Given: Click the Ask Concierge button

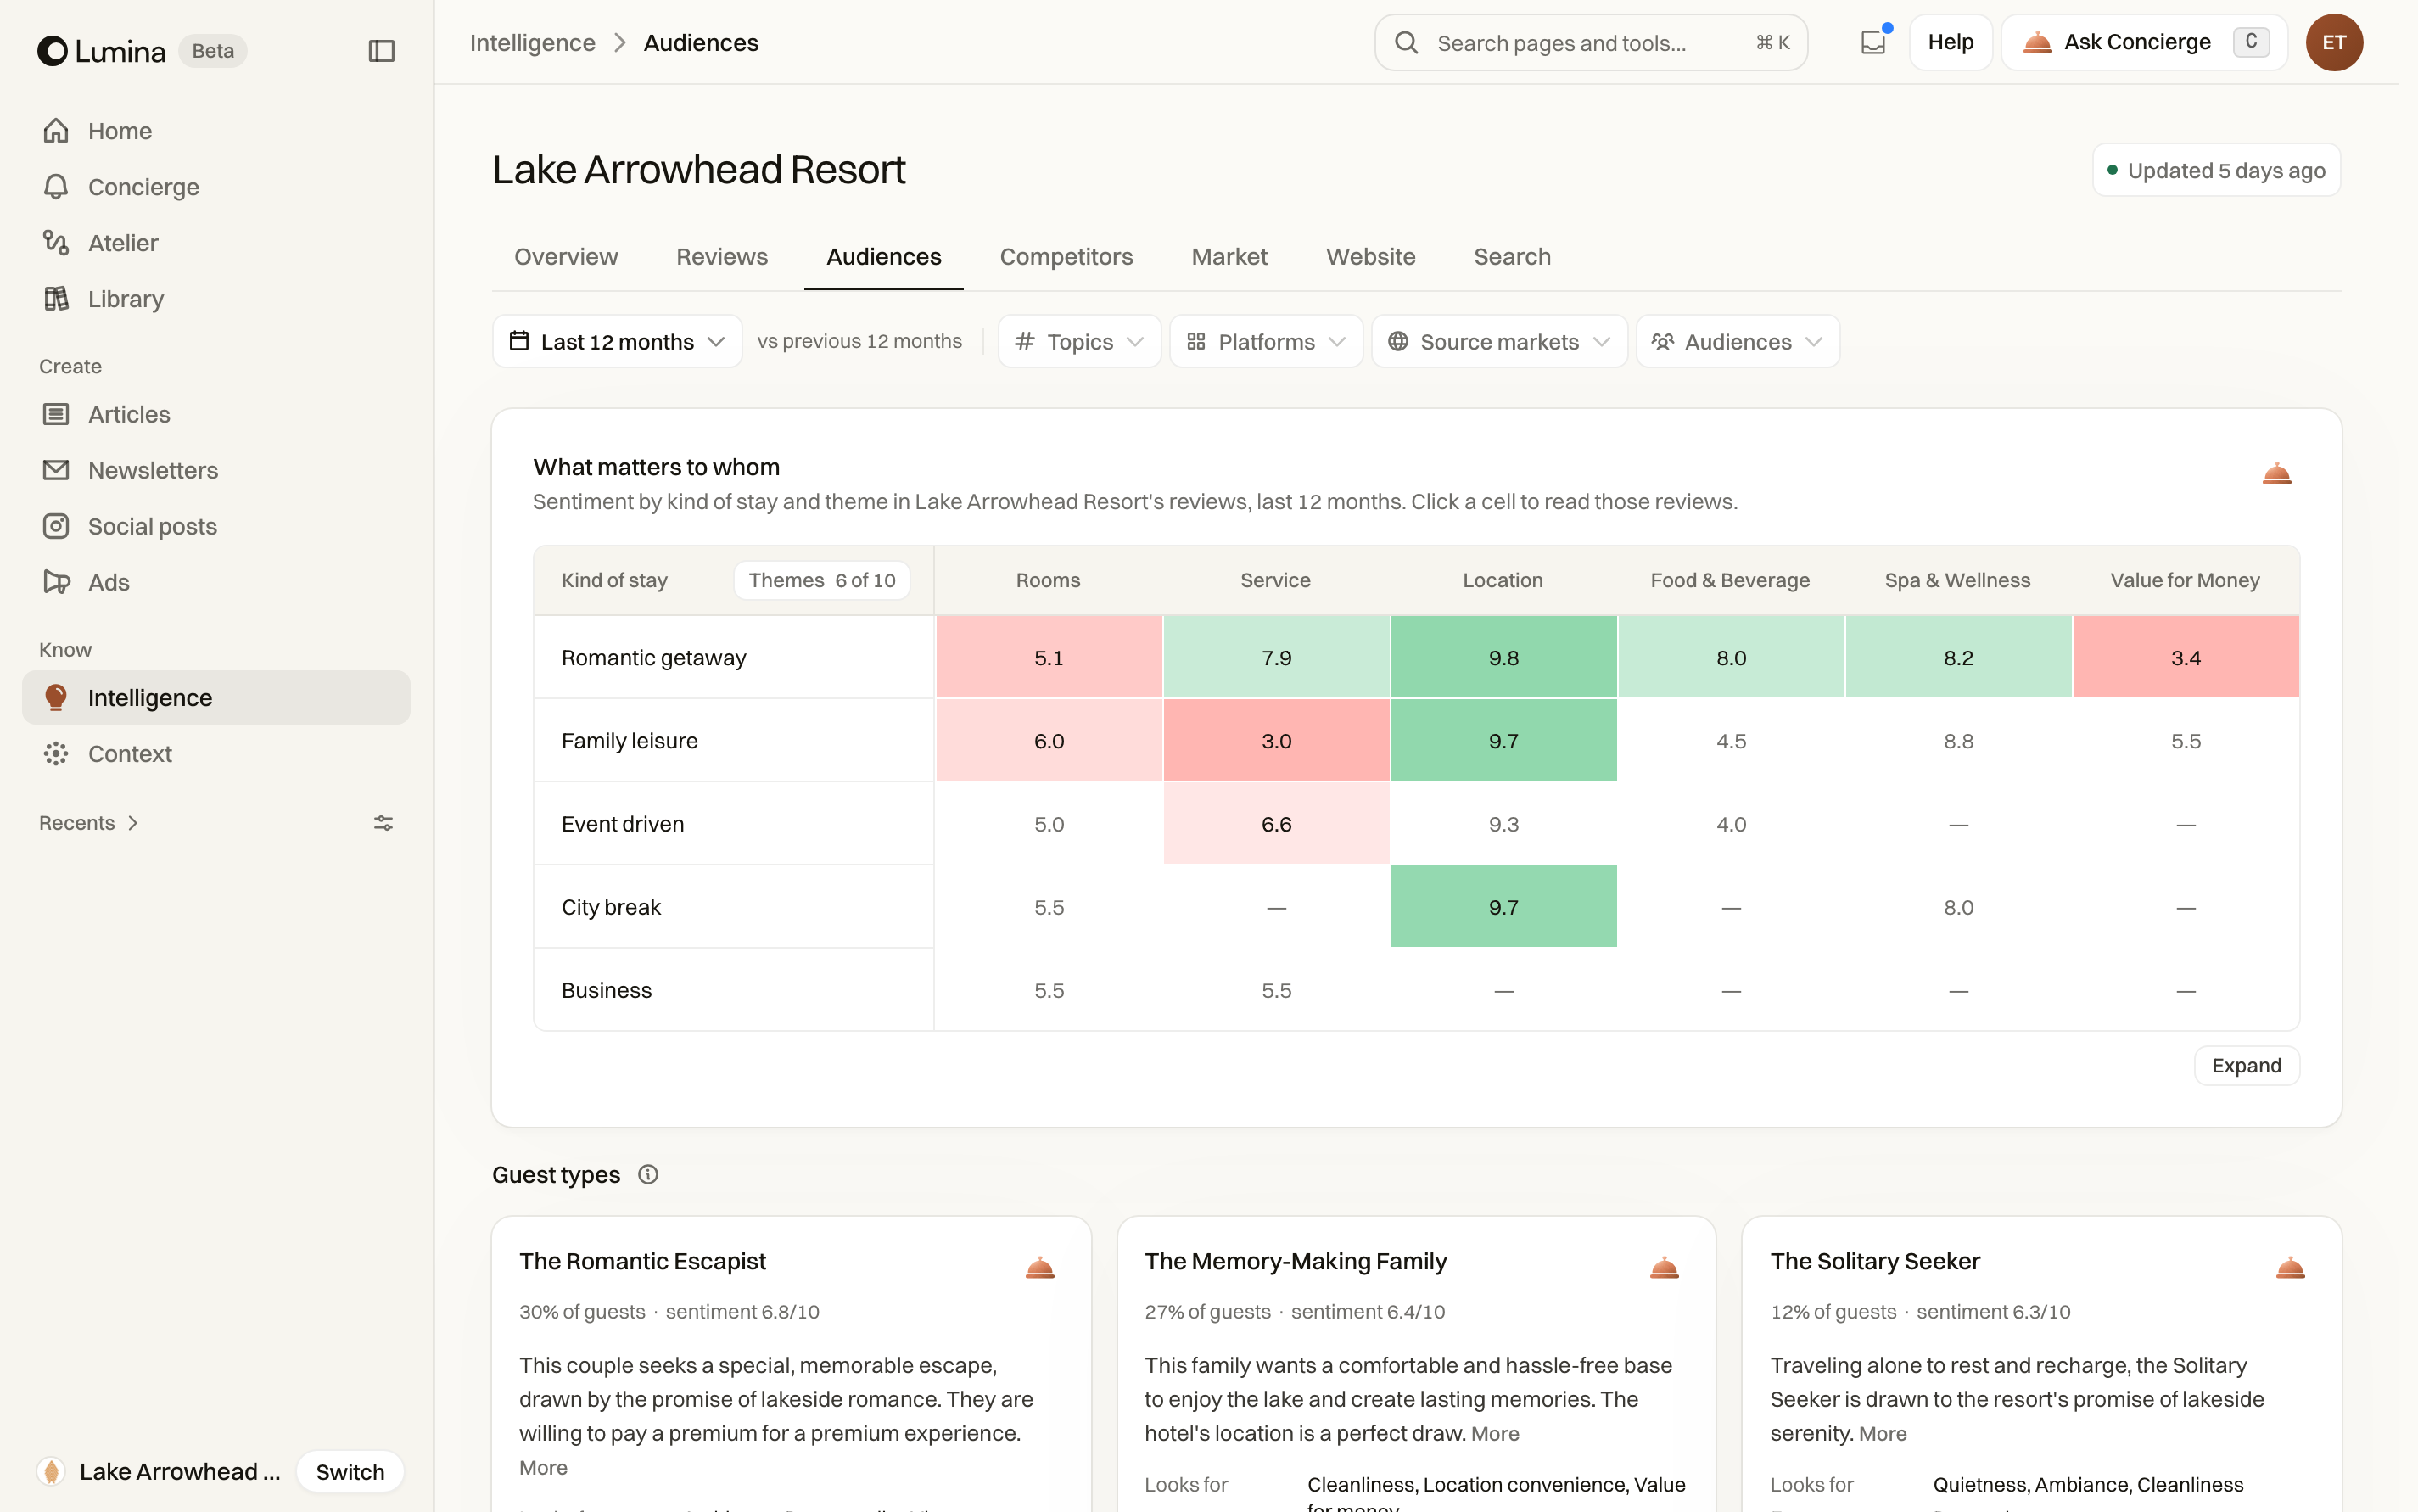Looking at the screenshot, I should click(2144, 42).
